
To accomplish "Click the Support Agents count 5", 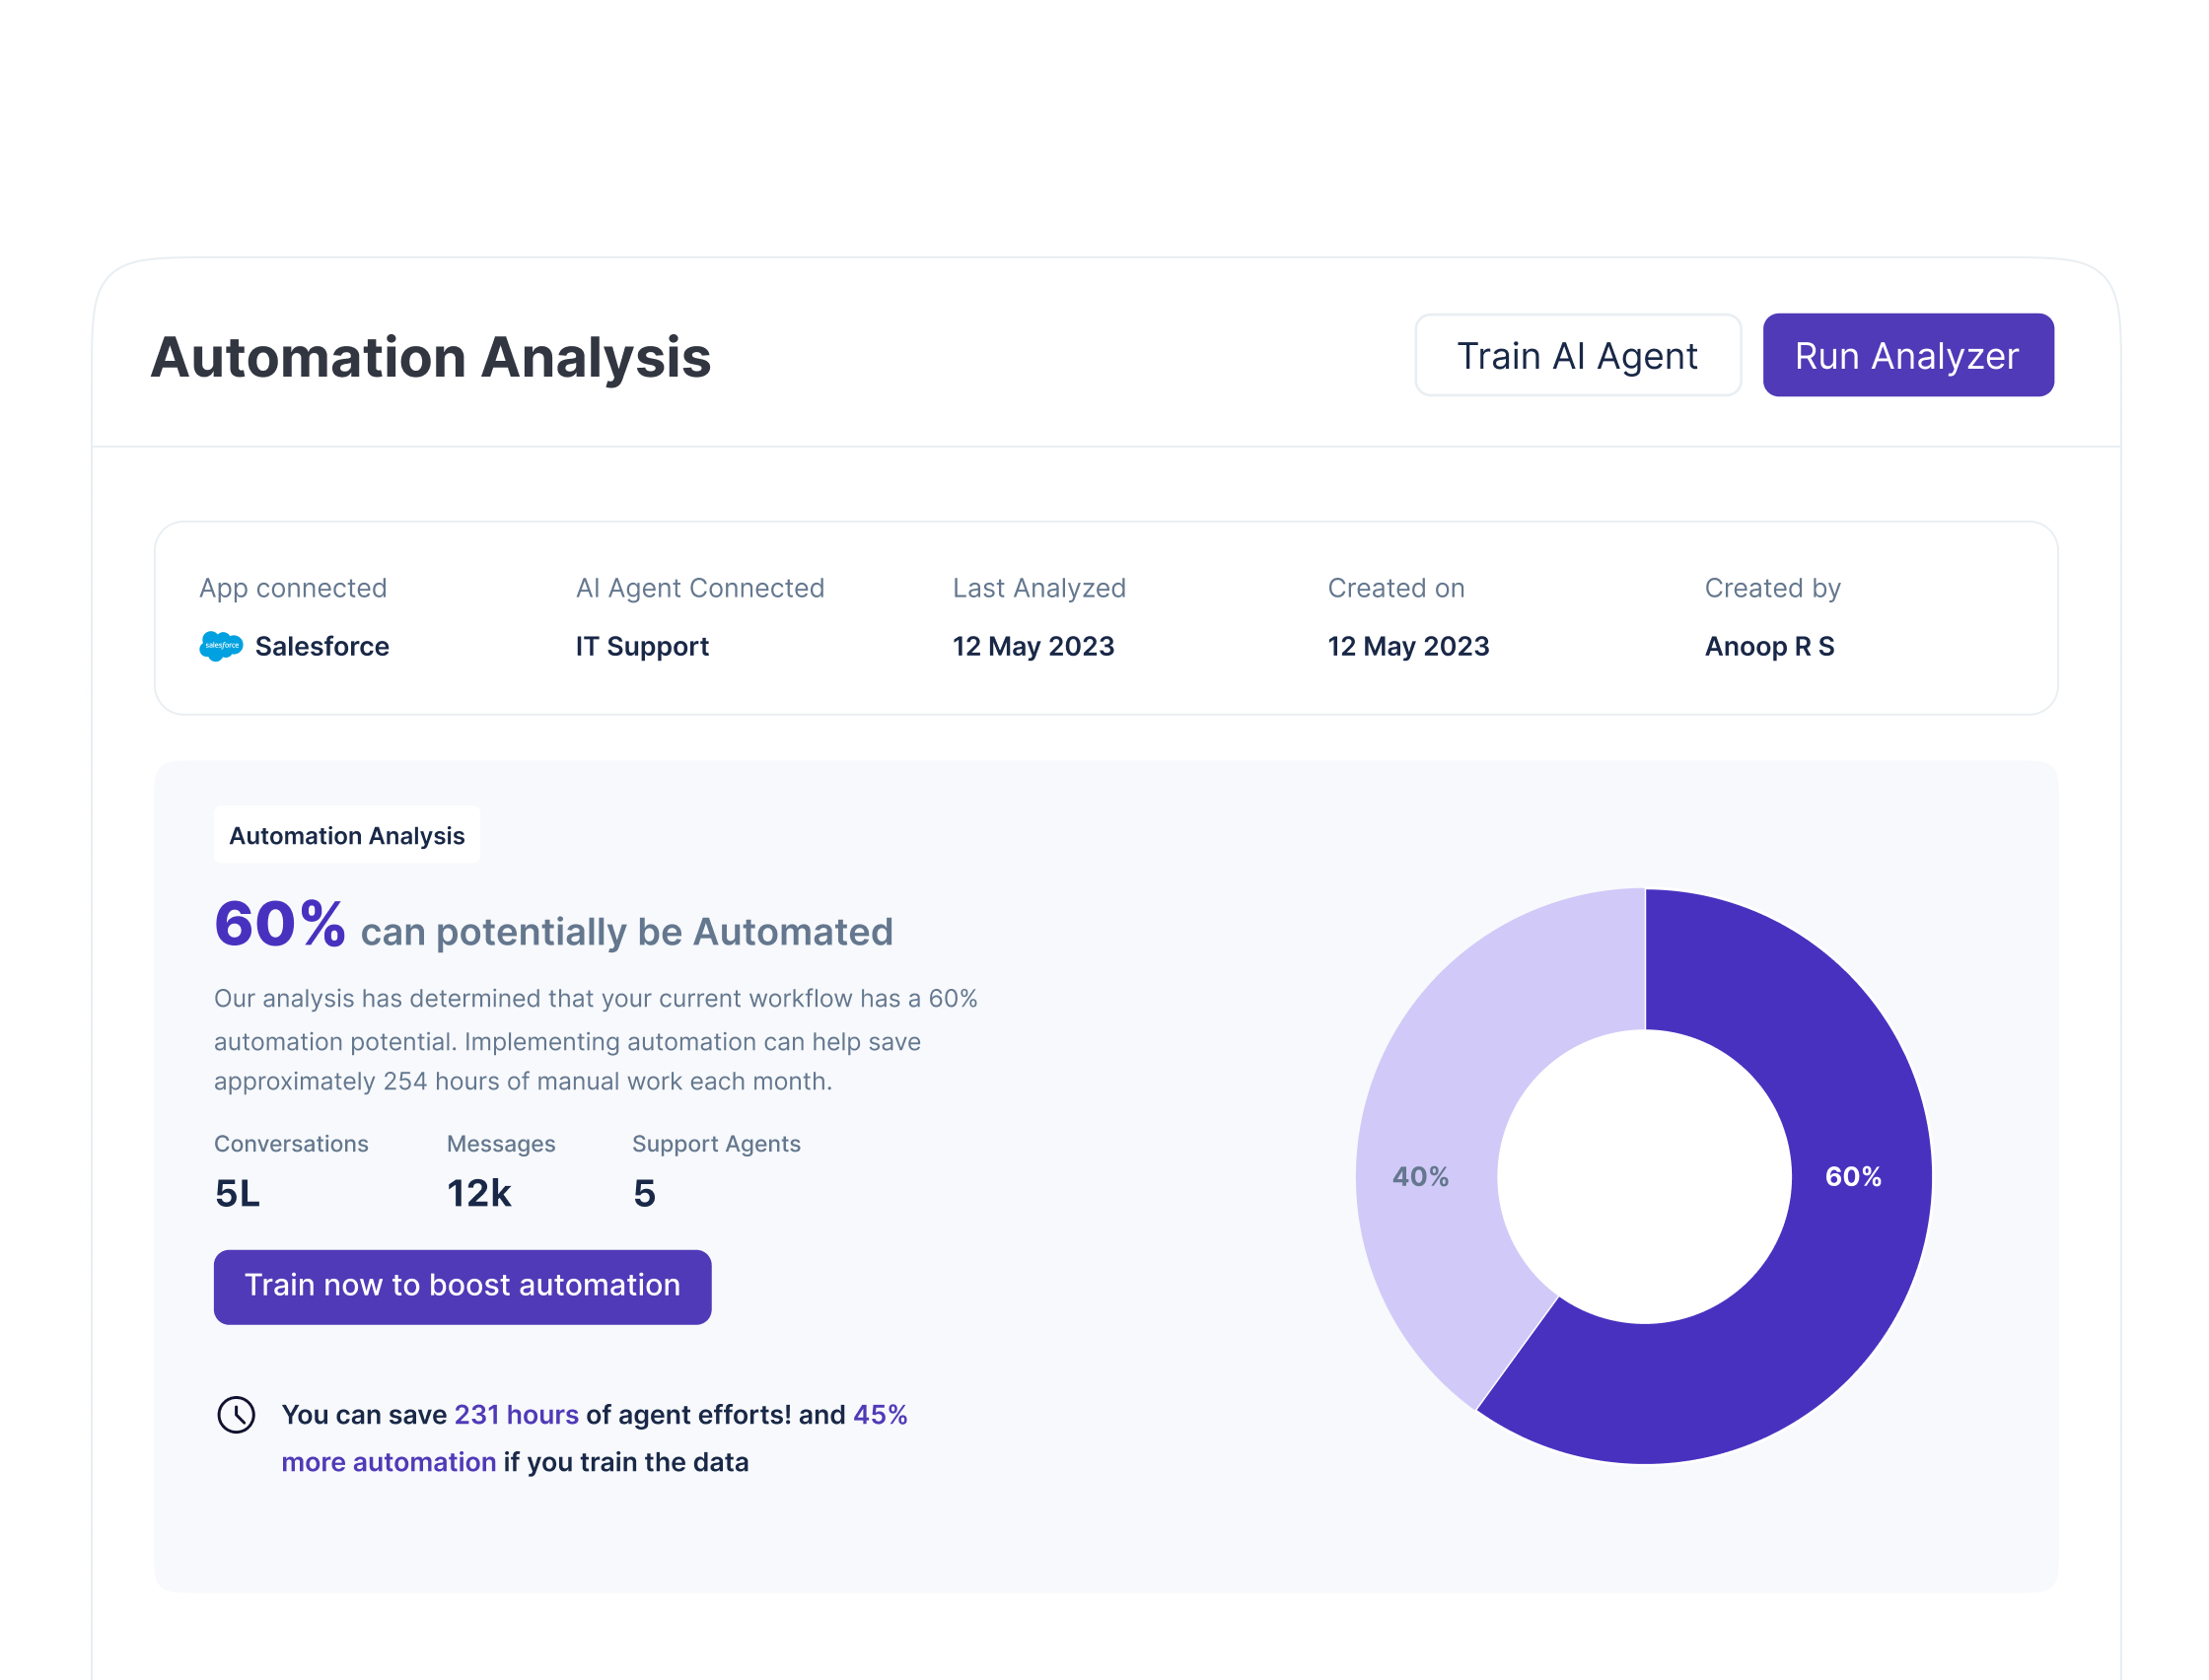I will 644,1193.
